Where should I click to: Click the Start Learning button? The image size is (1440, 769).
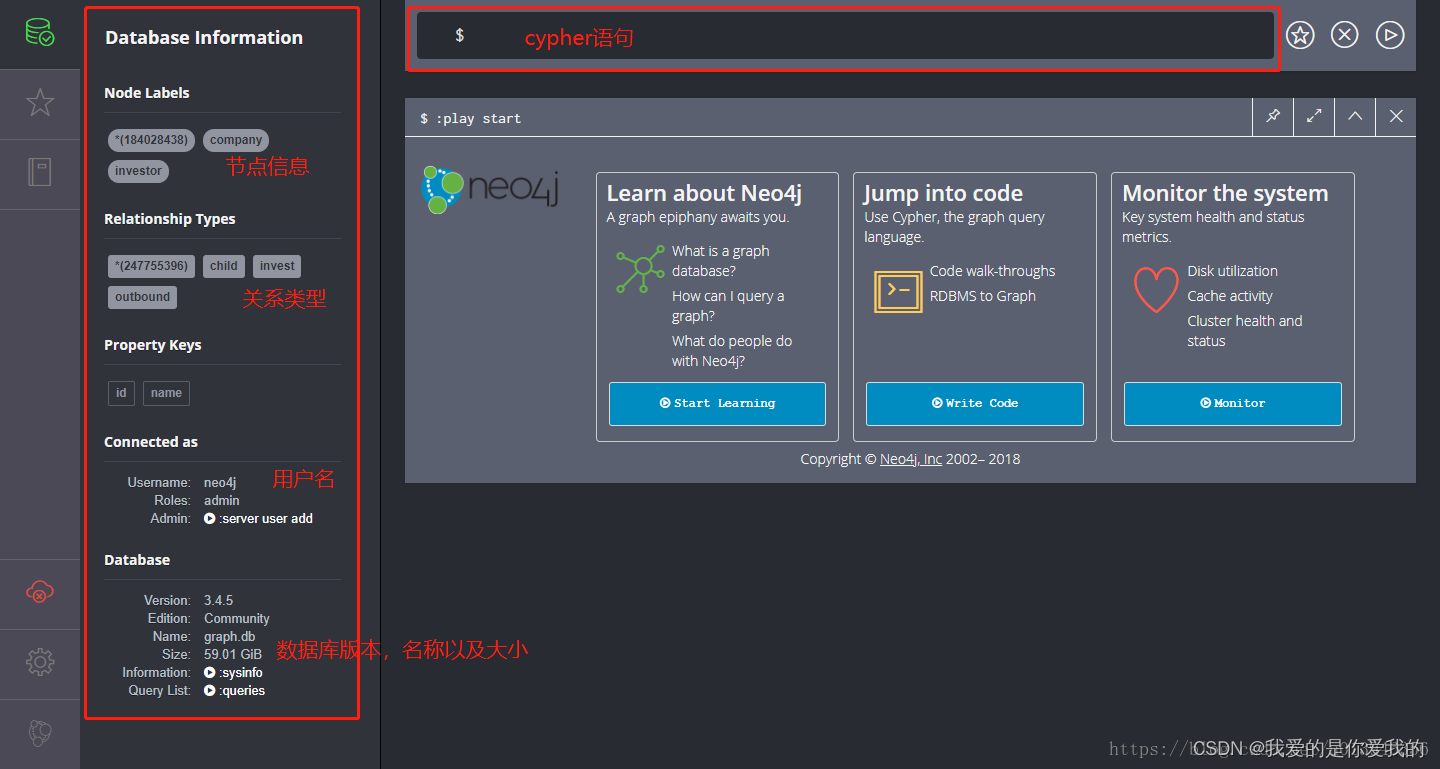[x=717, y=404]
